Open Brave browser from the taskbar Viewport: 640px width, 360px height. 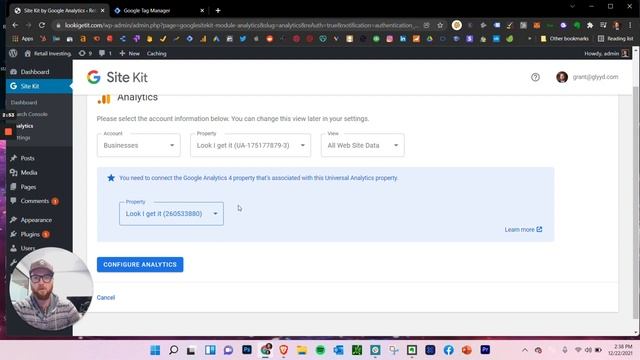coord(284,350)
